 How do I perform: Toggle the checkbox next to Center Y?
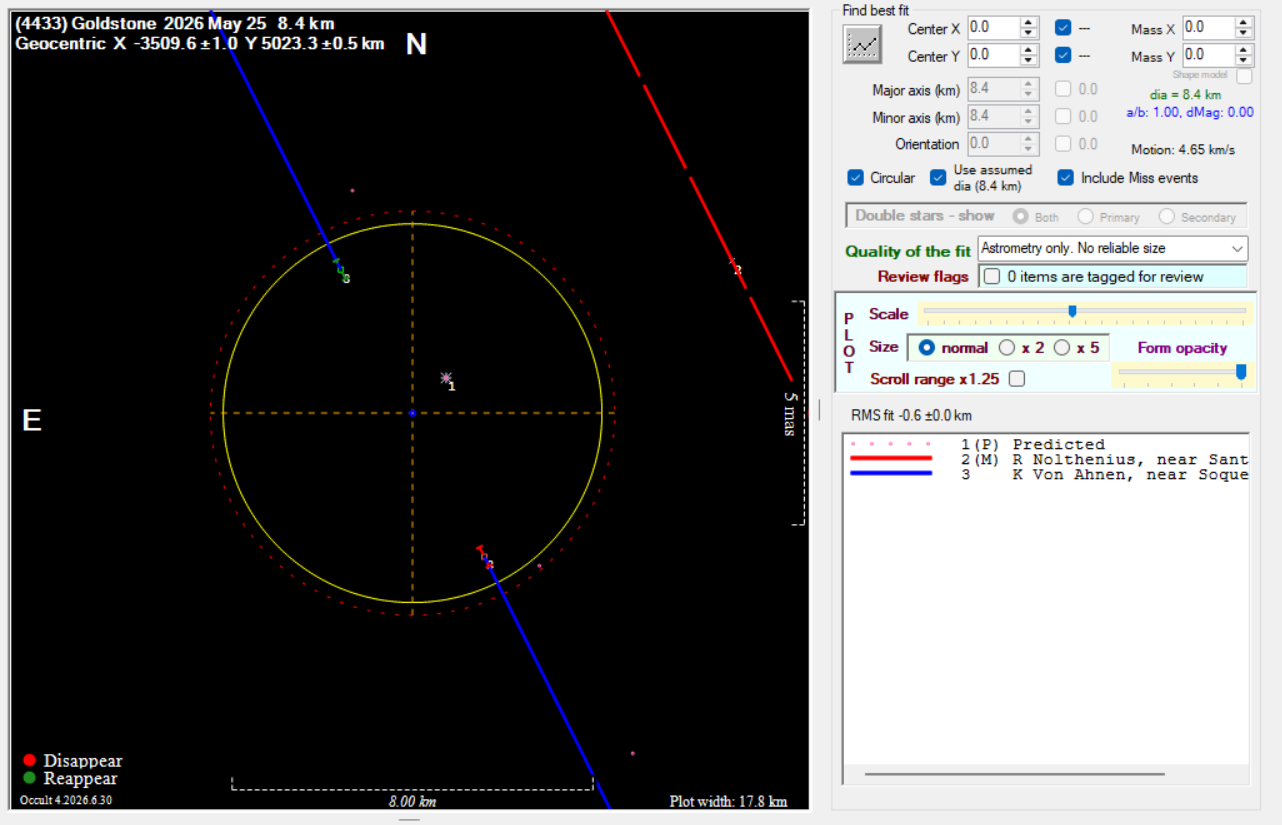(x=1063, y=55)
